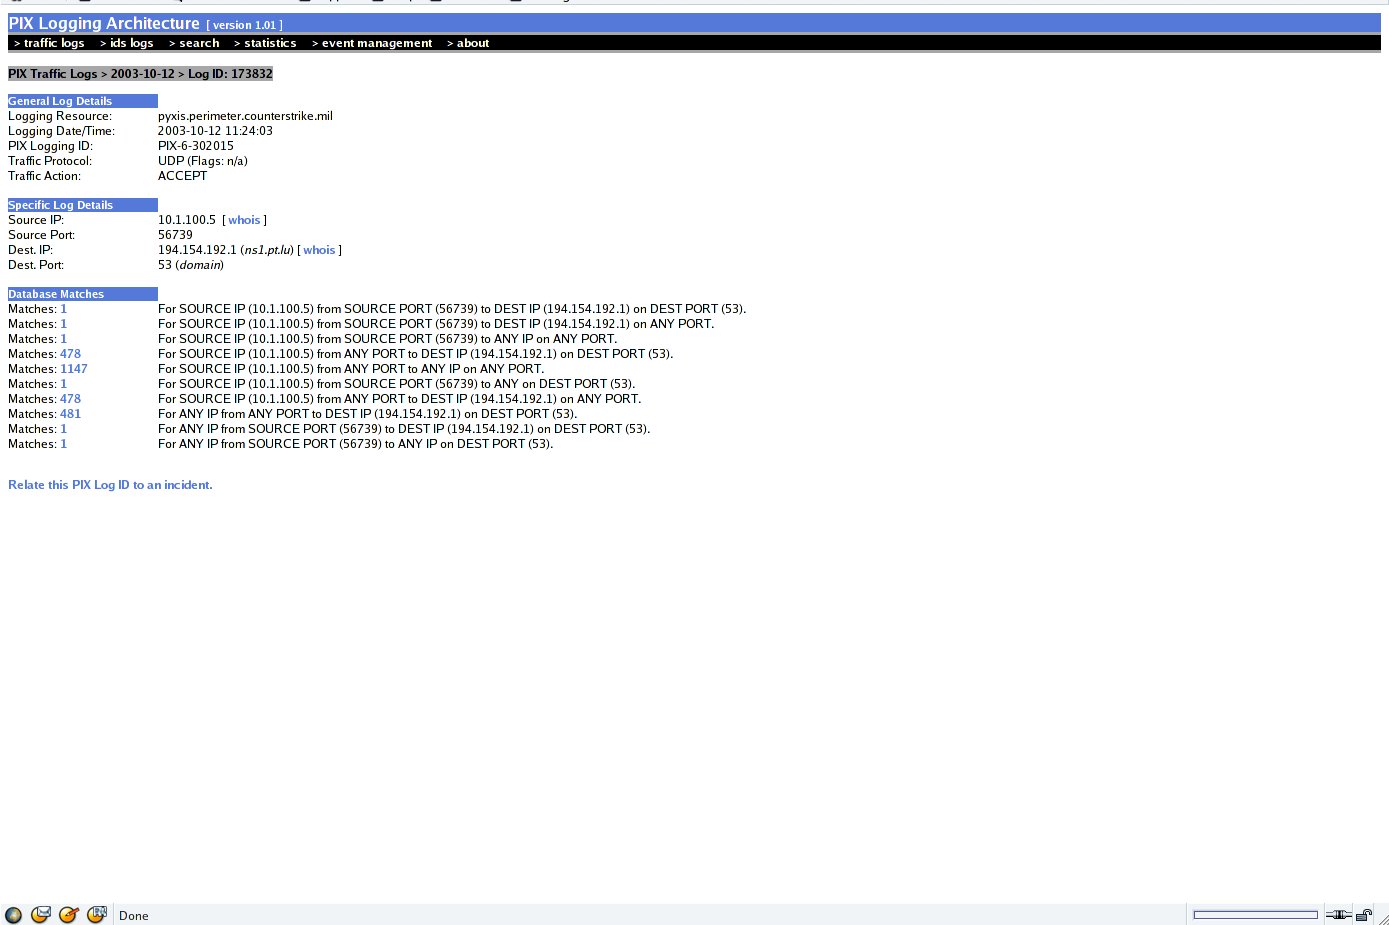1389x925 pixels.
Task: Click whois link for source IP 10.1.100.5
Action: point(244,220)
